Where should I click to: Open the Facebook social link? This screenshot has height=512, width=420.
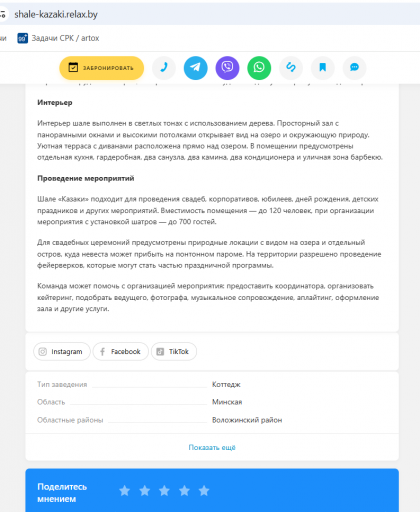point(120,351)
